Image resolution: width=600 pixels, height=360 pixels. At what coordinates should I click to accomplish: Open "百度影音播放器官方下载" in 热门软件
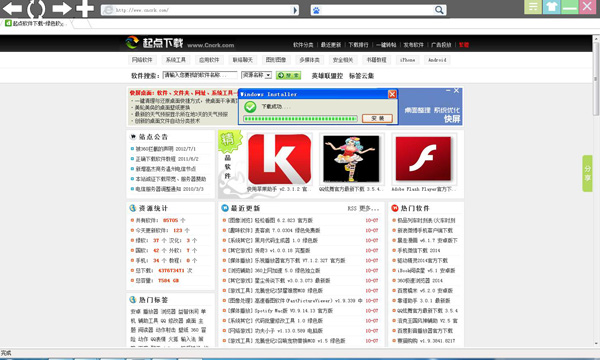pyautogui.click(x=425, y=331)
